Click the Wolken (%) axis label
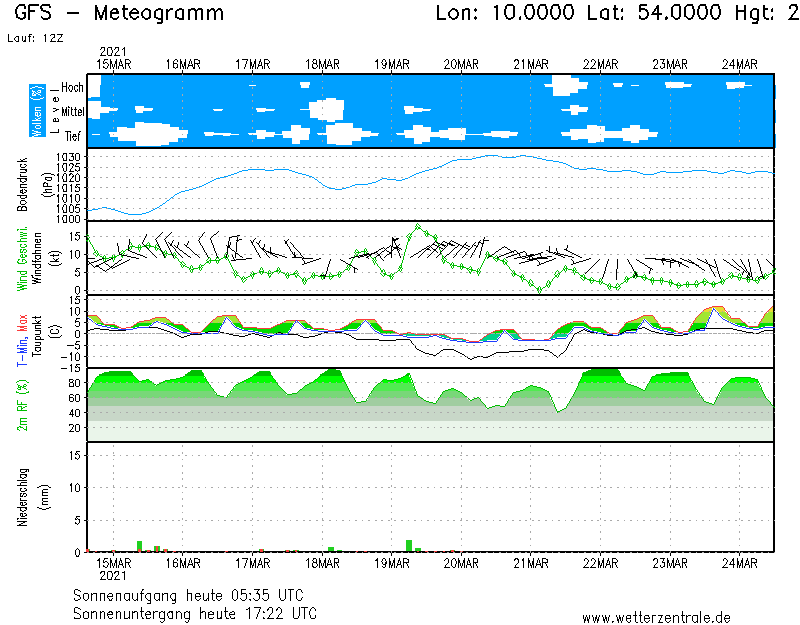The height and width of the screenshot is (625, 800). (38, 111)
